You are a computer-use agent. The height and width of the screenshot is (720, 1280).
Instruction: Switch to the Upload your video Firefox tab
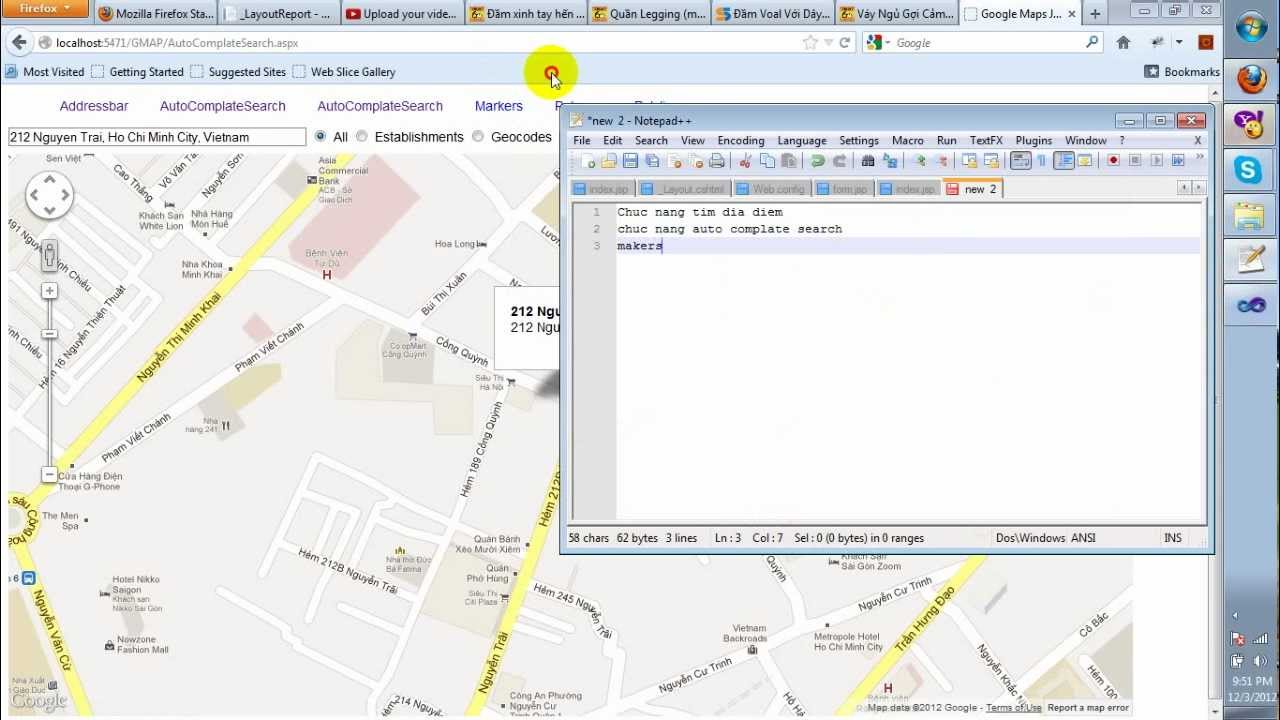(x=401, y=14)
